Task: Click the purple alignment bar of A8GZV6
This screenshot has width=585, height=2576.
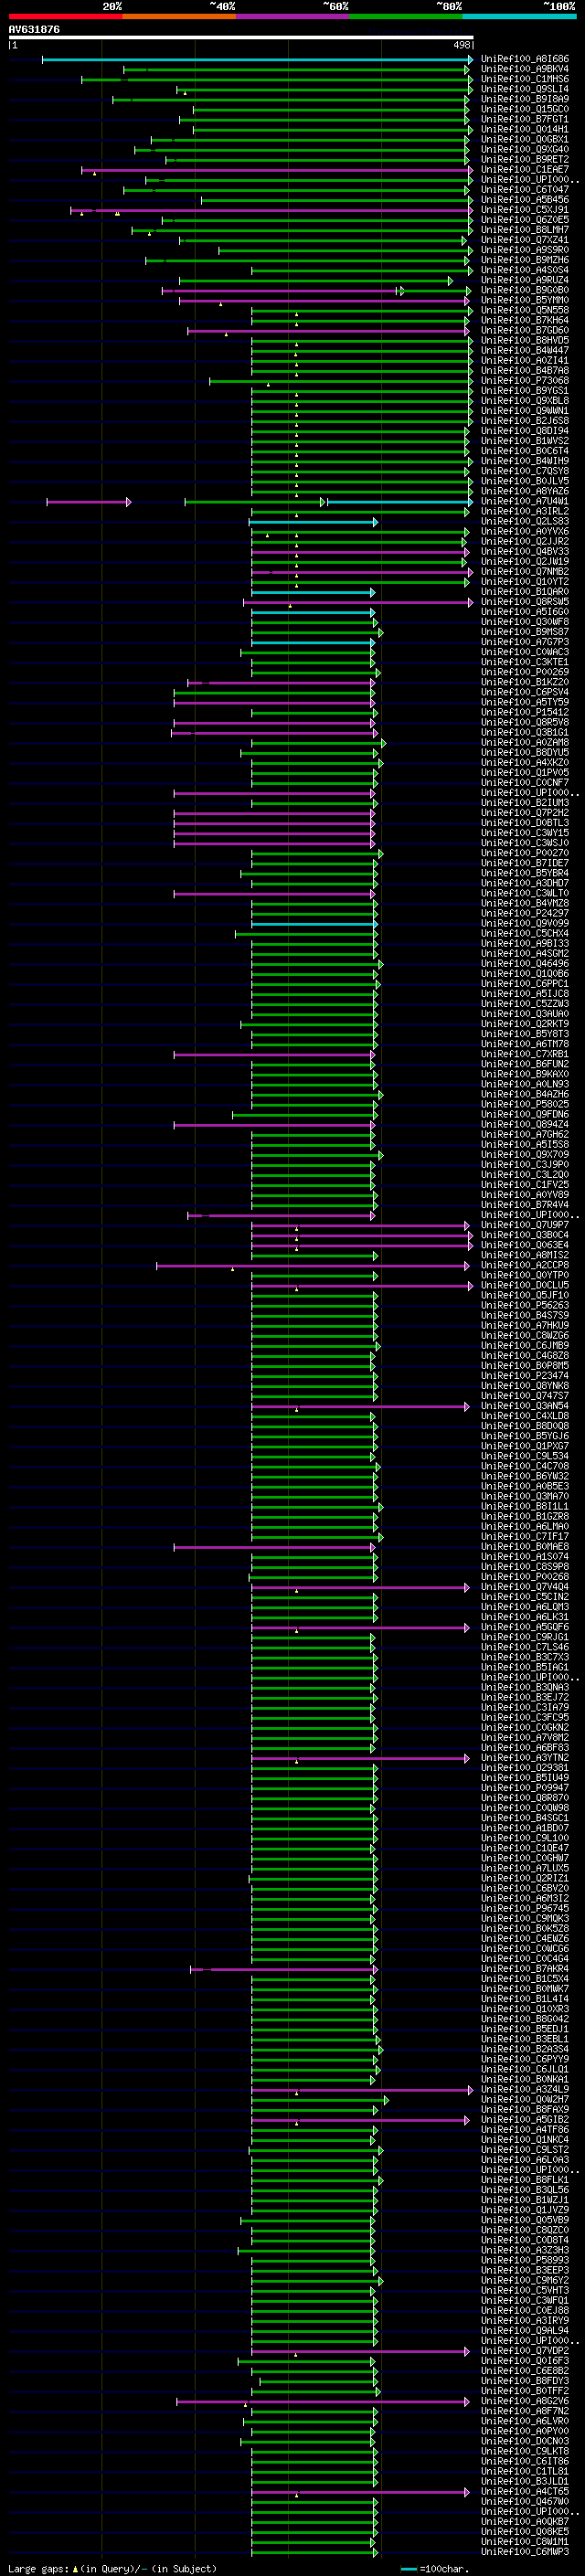Action: [323, 2401]
